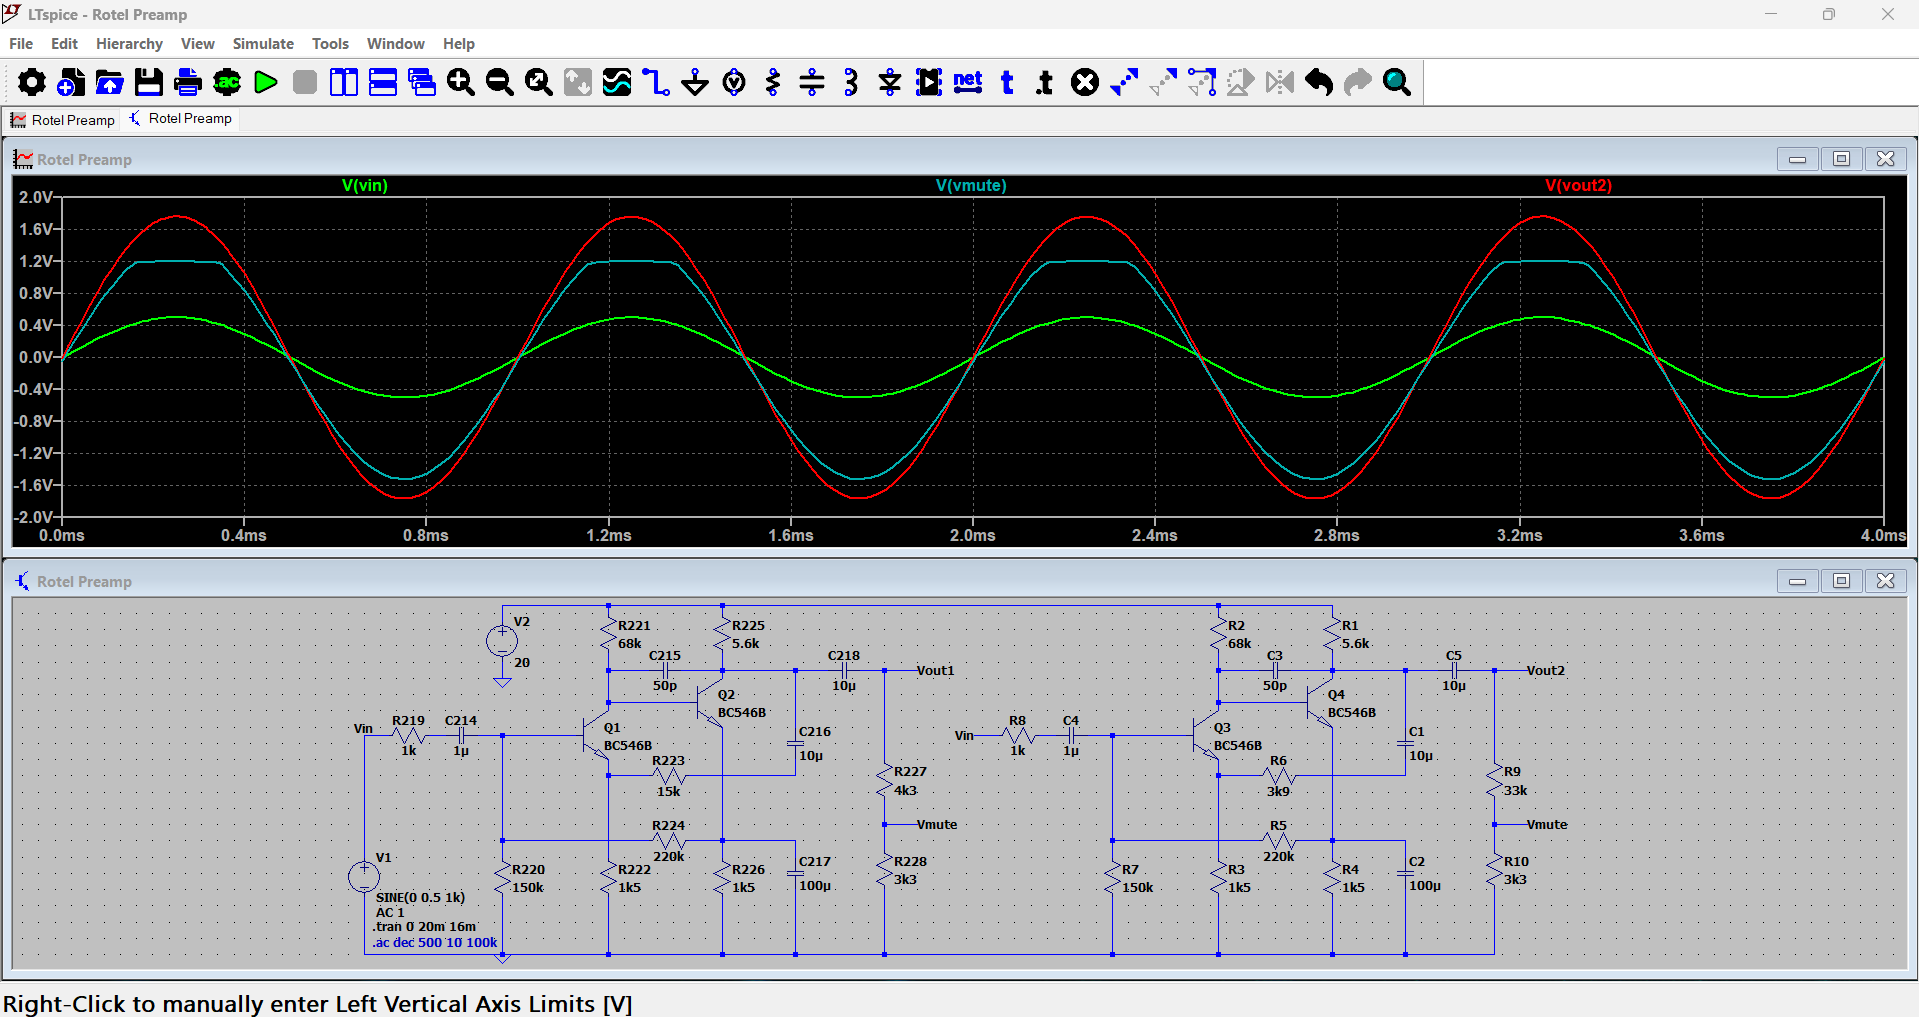Maximize the schematic pane
The height and width of the screenshot is (1017, 1919).
click(x=1841, y=581)
